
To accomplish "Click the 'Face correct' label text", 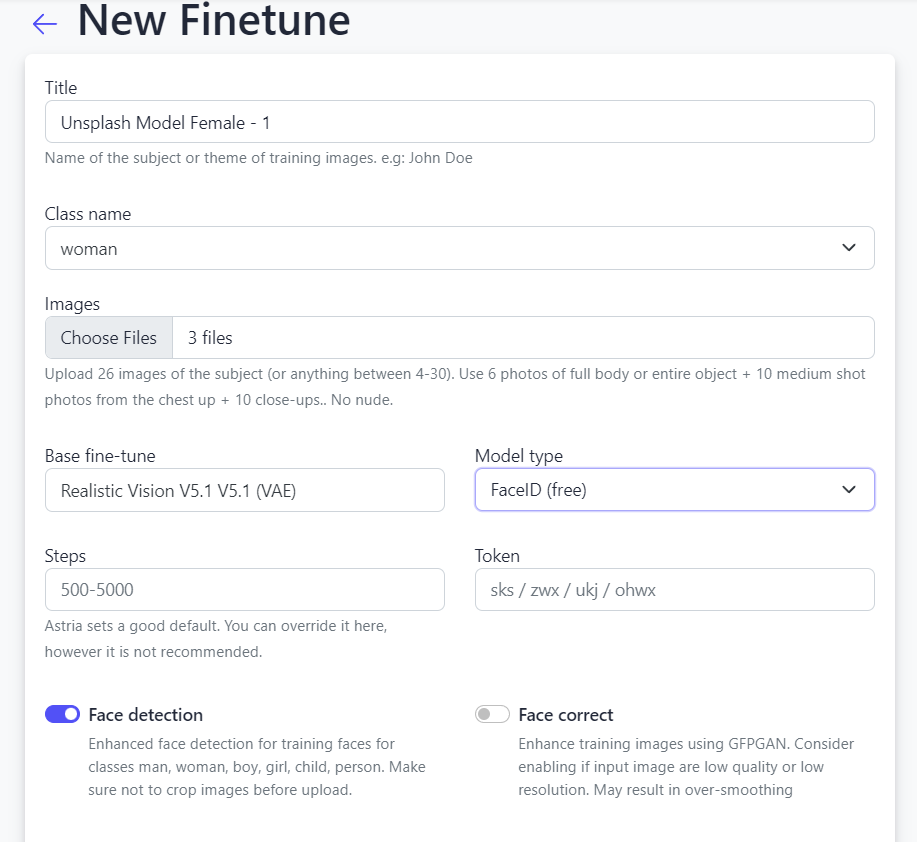I will (x=565, y=715).
